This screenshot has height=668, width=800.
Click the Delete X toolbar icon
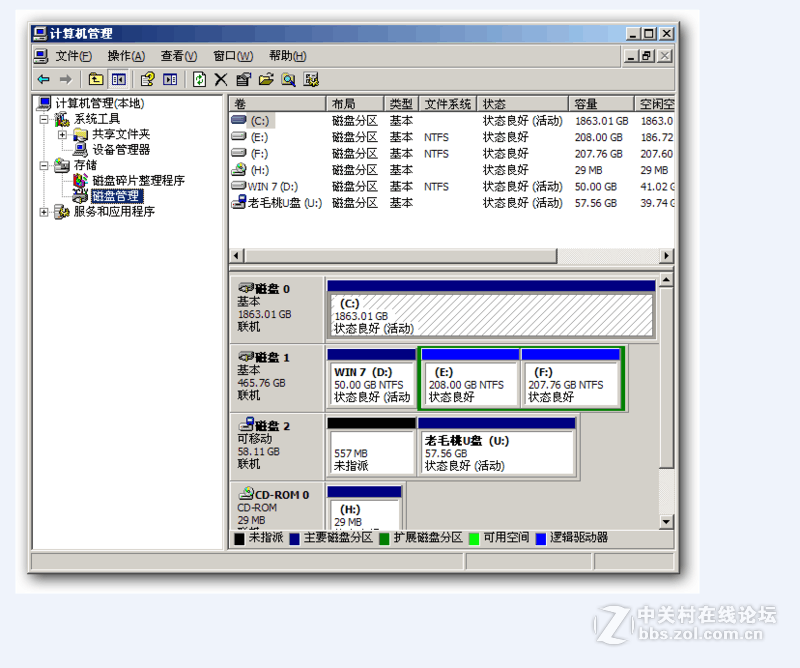click(221, 79)
